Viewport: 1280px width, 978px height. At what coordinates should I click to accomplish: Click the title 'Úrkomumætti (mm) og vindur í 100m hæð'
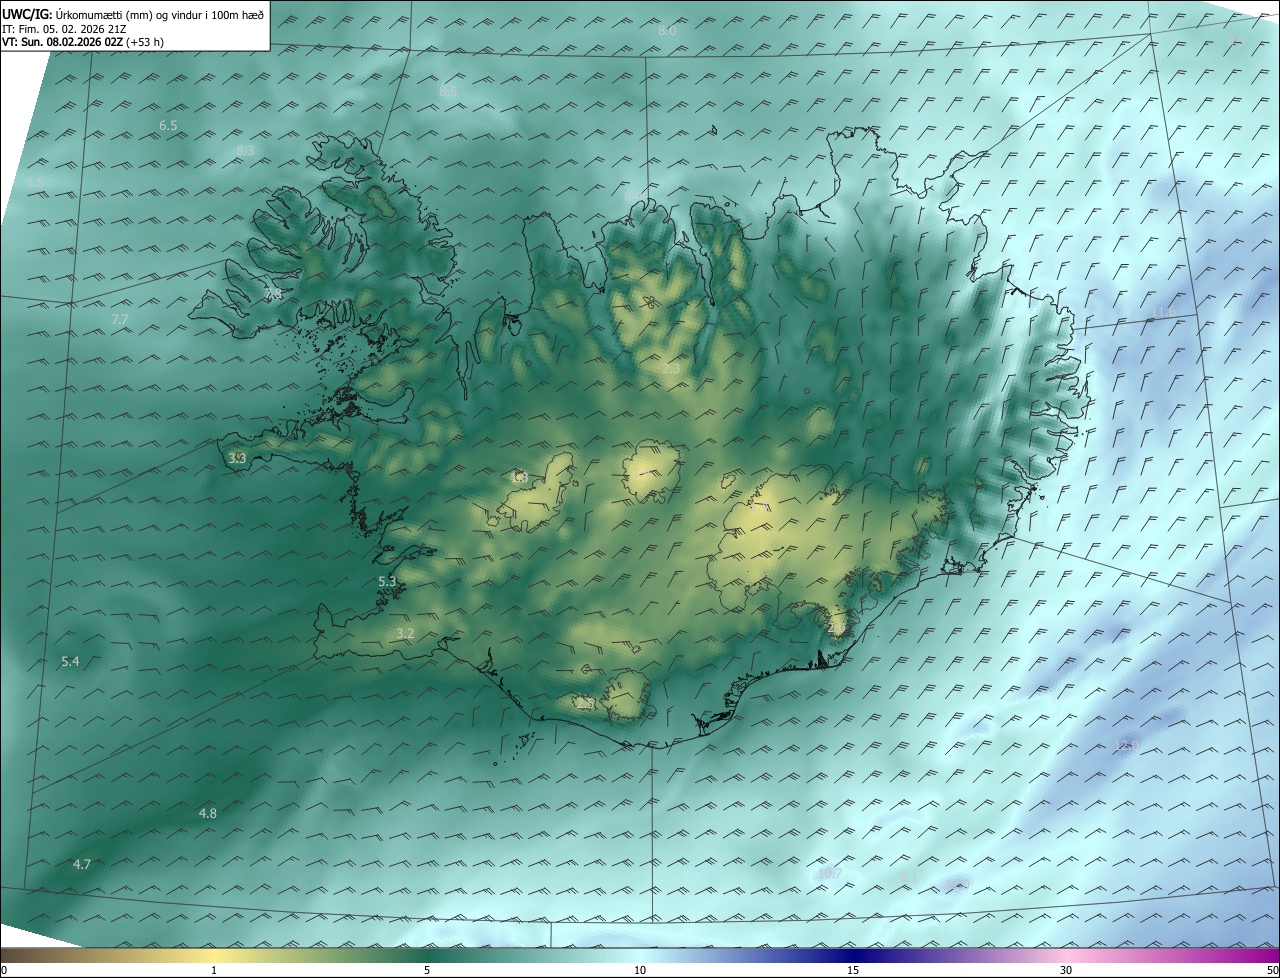click(x=158, y=13)
